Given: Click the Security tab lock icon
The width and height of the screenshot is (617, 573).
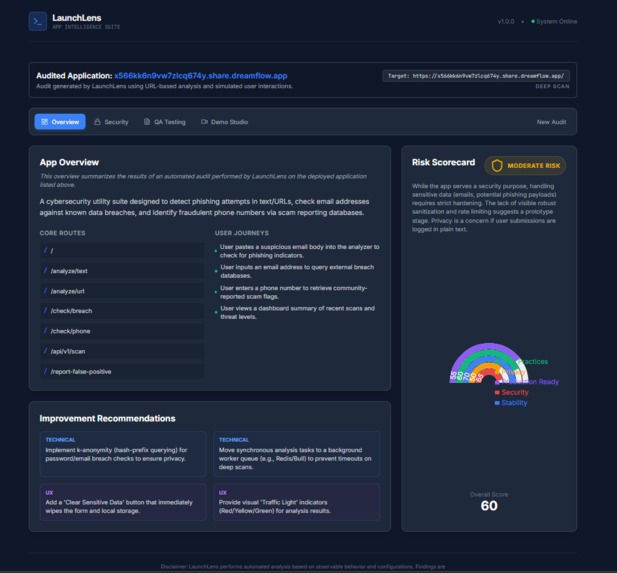Looking at the screenshot, I should coord(97,122).
